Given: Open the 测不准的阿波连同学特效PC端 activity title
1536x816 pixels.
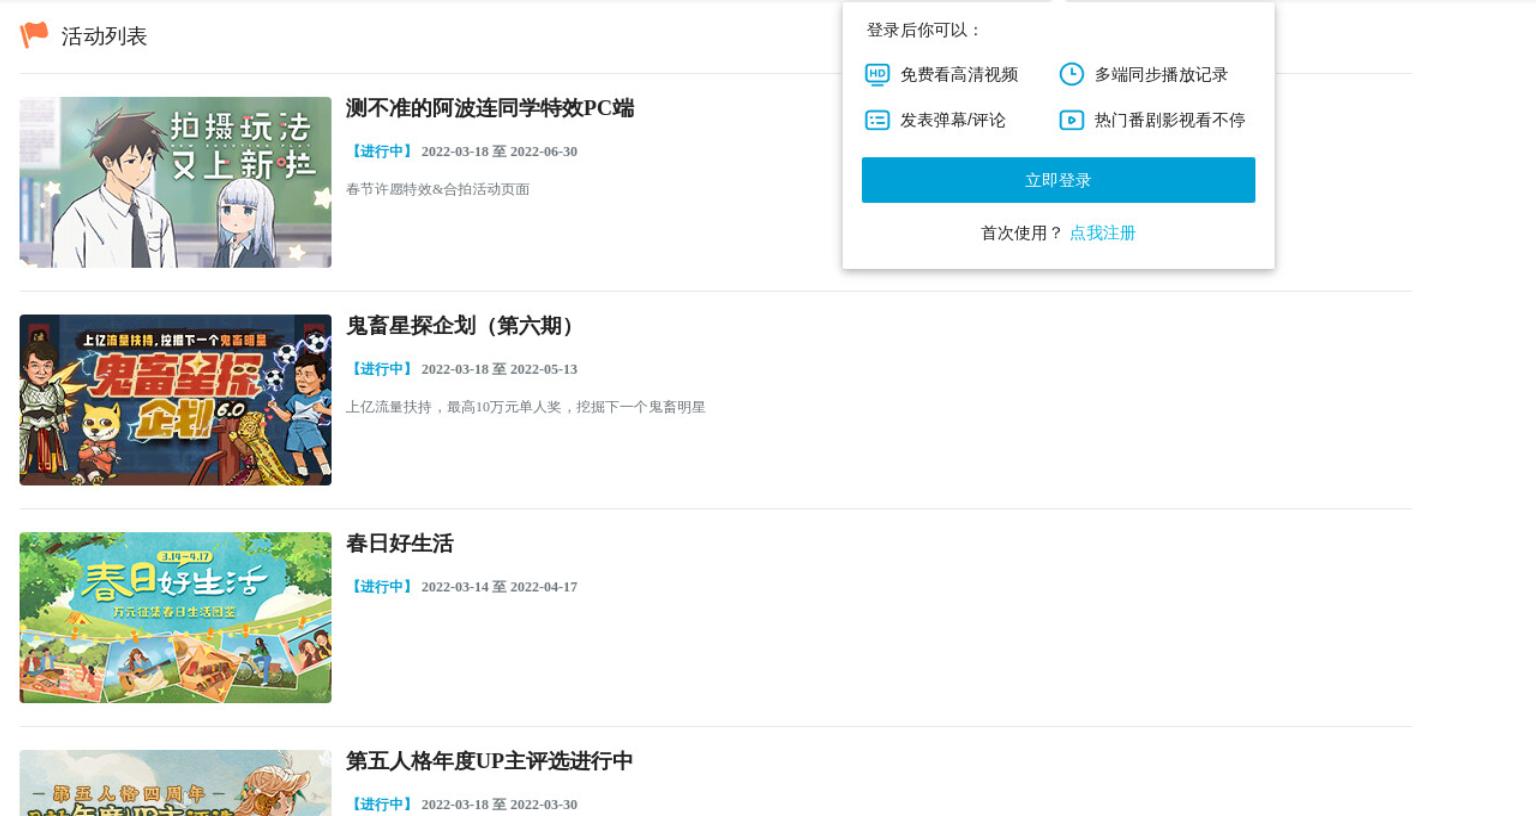Looking at the screenshot, I should click(x=490, y=108).
